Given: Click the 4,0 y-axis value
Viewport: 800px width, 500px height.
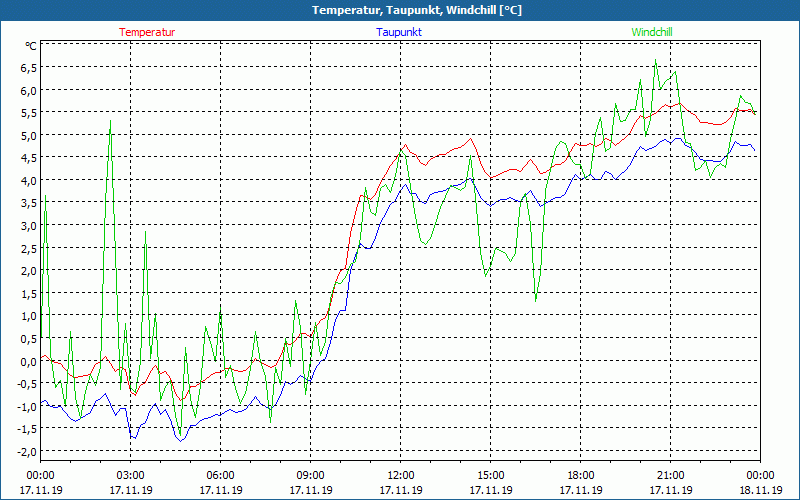Looking at the screenshot, I should coord(28,180).
